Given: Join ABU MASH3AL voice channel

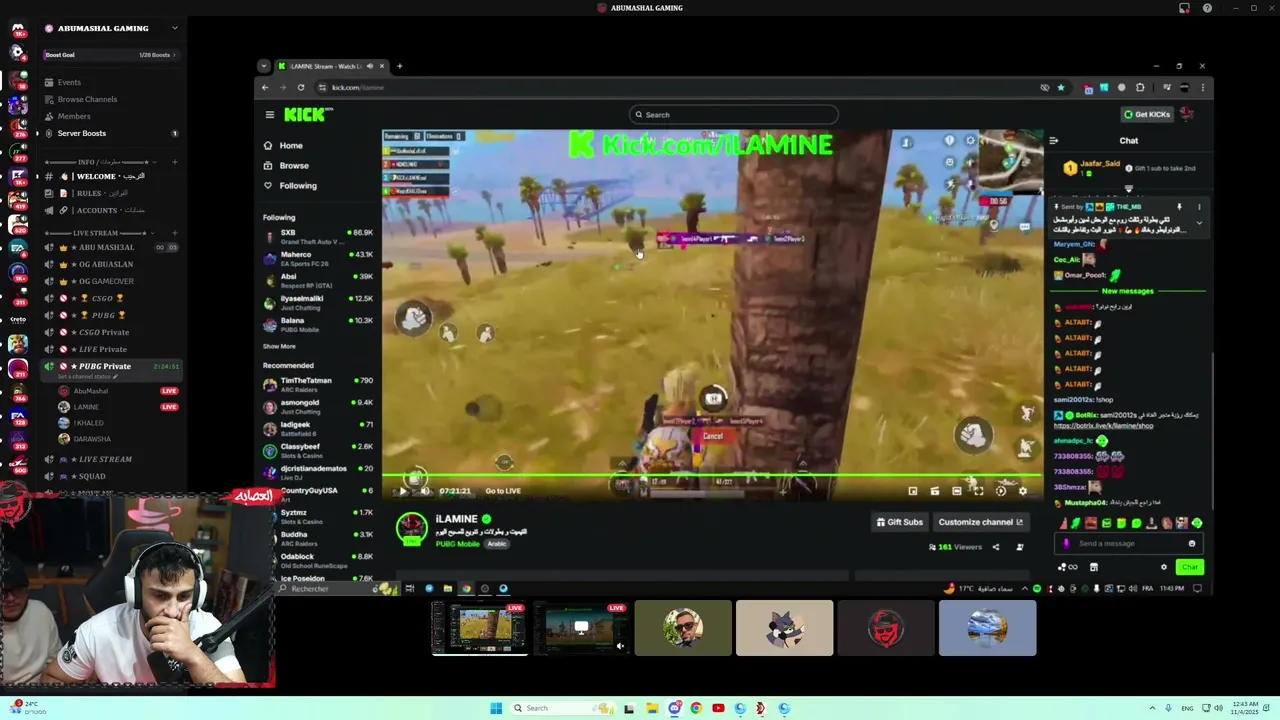Looking at the screenshot, I should (110, 247).
